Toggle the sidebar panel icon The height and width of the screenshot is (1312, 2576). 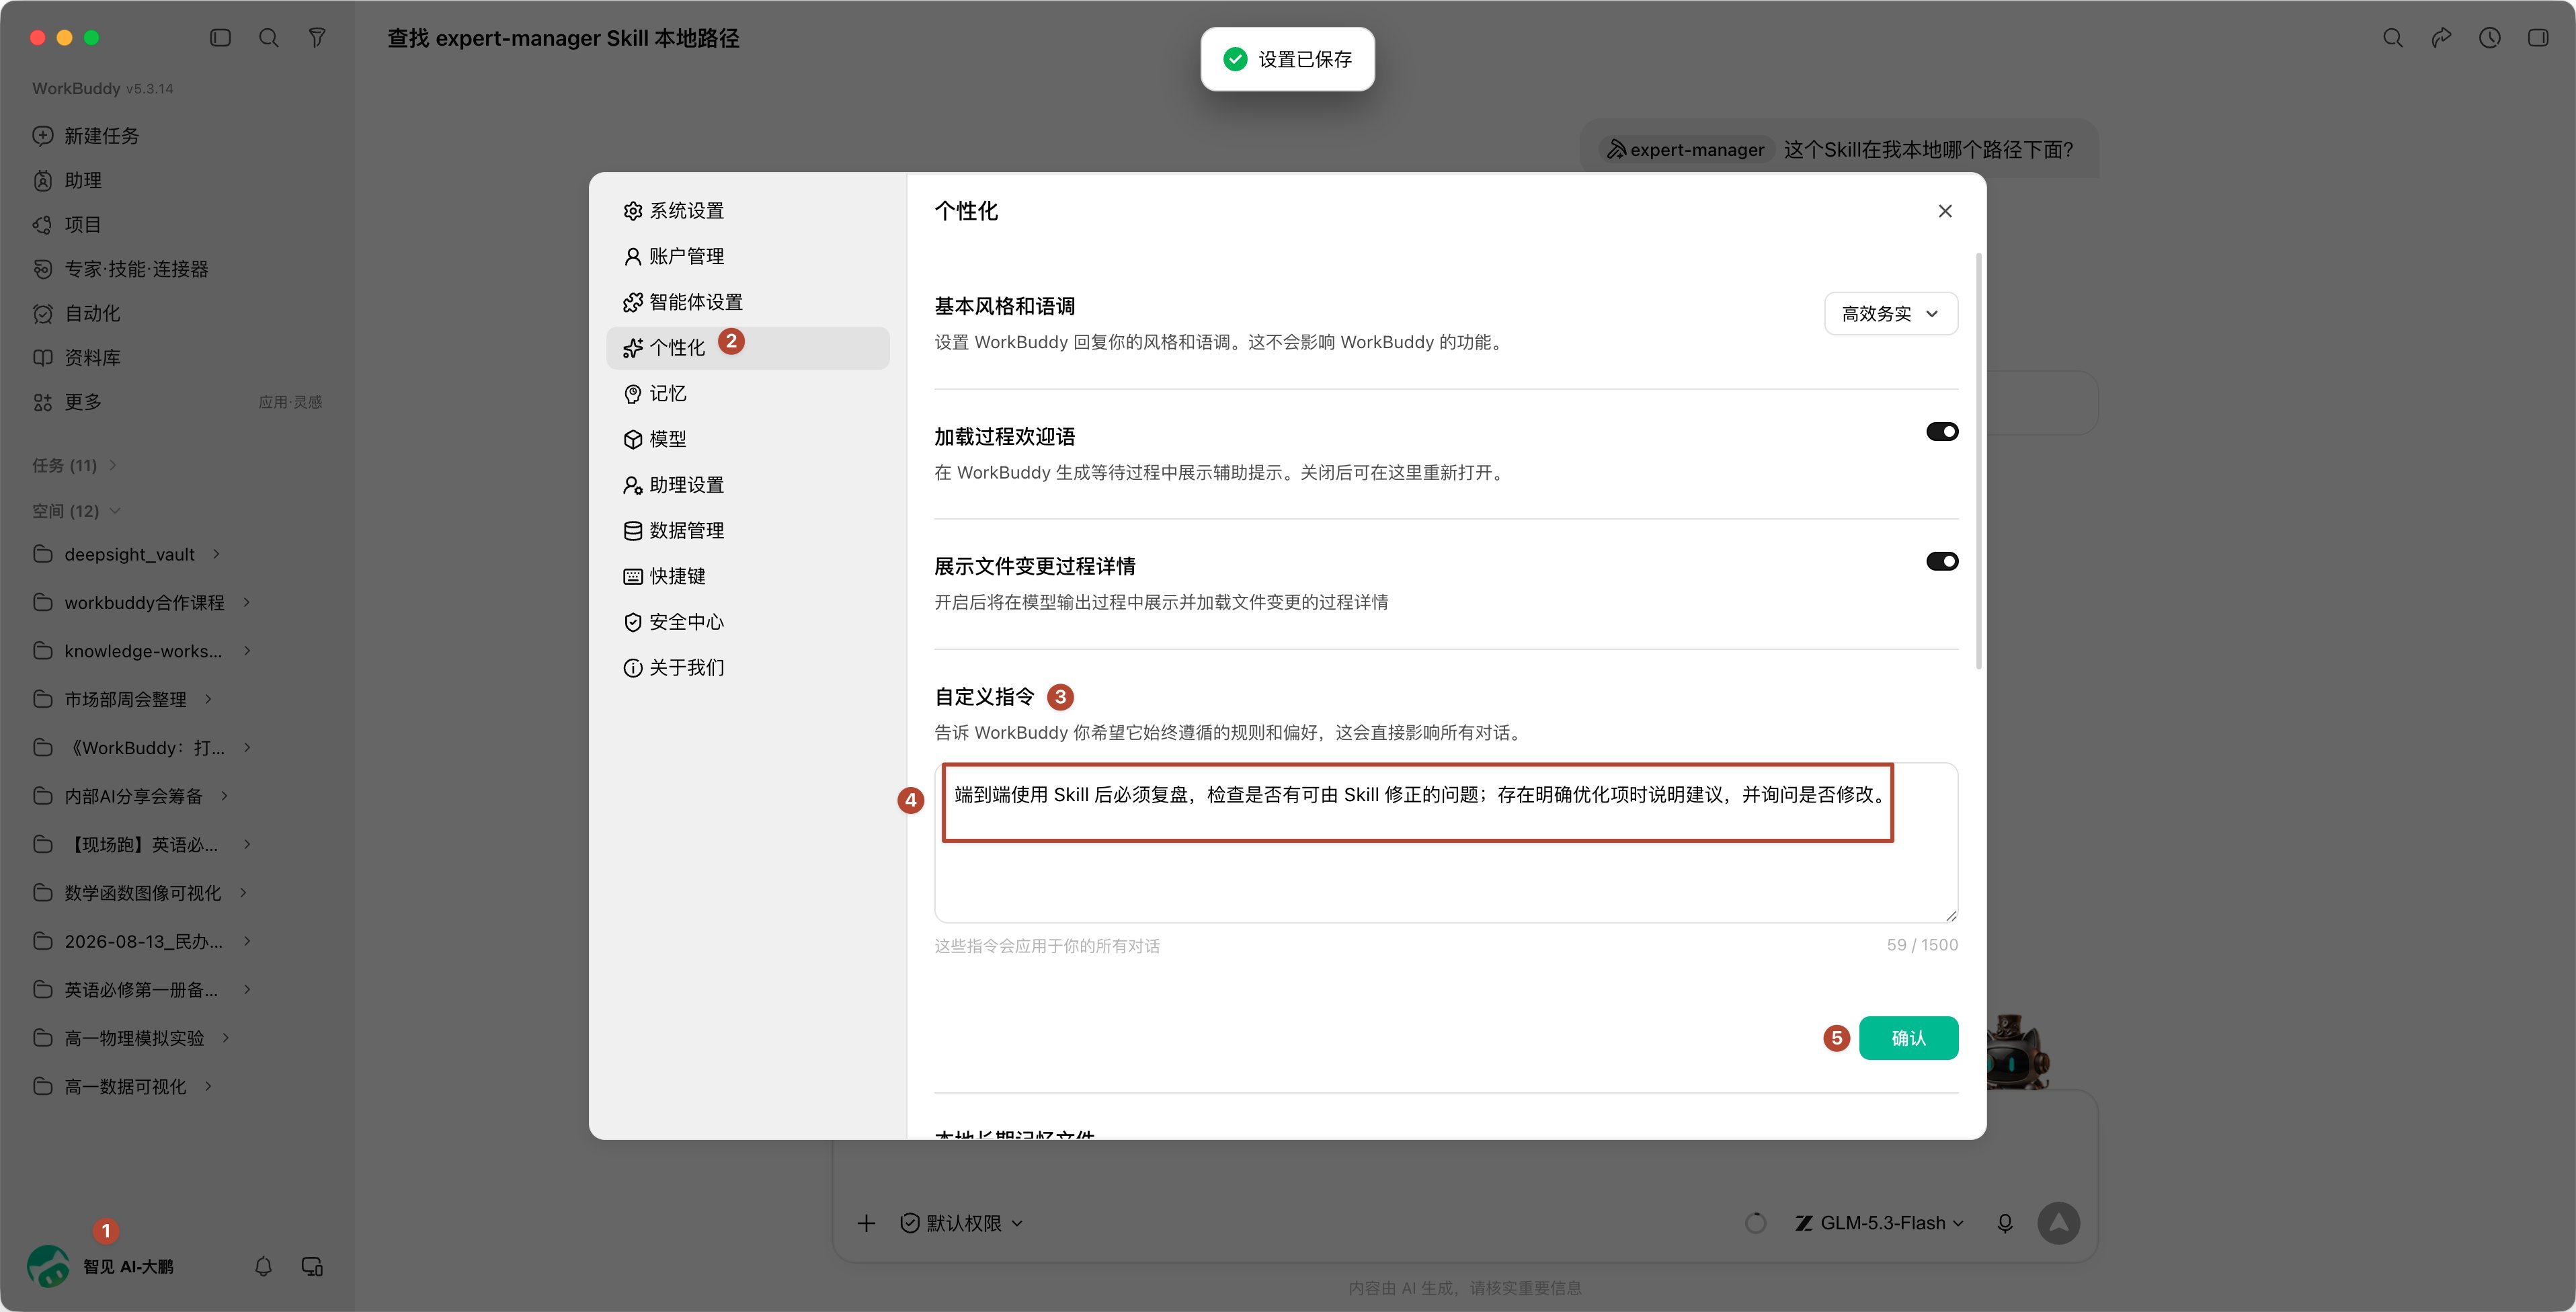click(x=220, y=38)
